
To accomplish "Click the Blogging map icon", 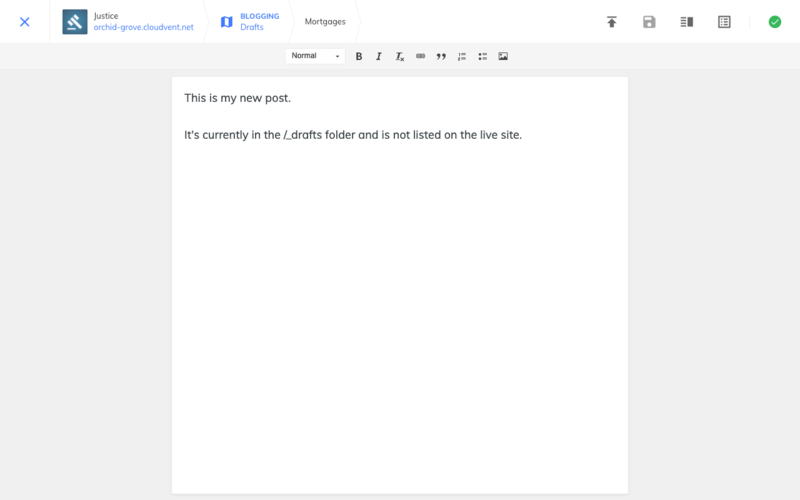I will coord(227,22).
